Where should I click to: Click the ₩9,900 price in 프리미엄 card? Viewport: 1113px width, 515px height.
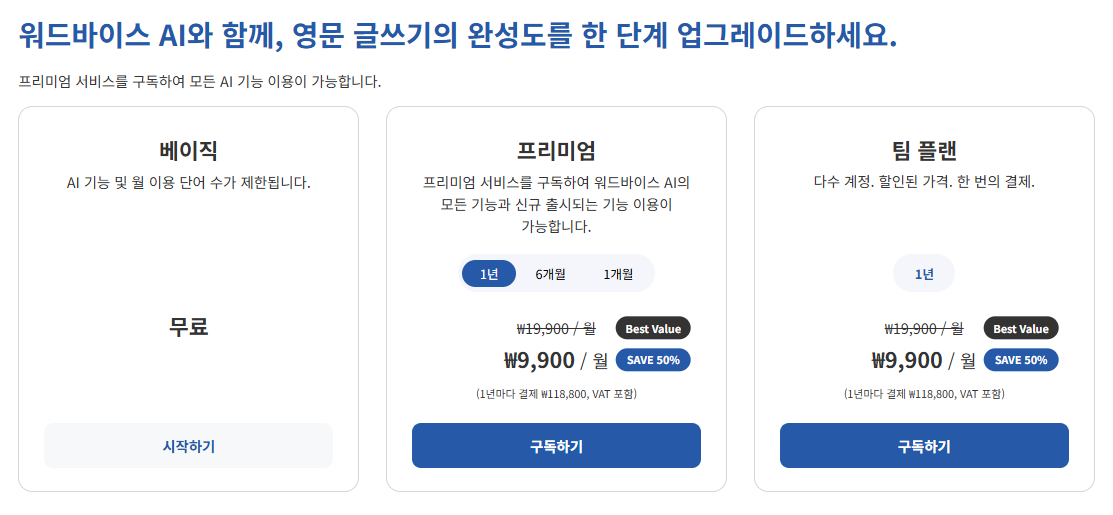tap(539, 360)
